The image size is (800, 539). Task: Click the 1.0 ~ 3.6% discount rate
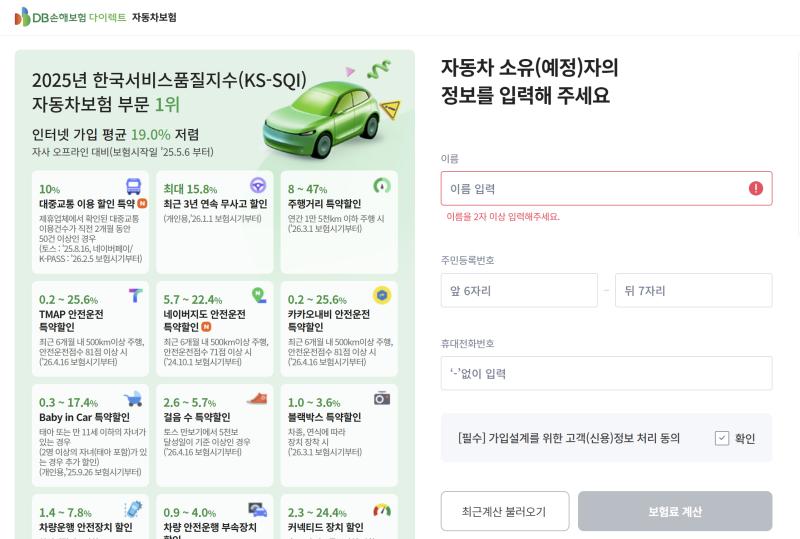coord(314,403)
